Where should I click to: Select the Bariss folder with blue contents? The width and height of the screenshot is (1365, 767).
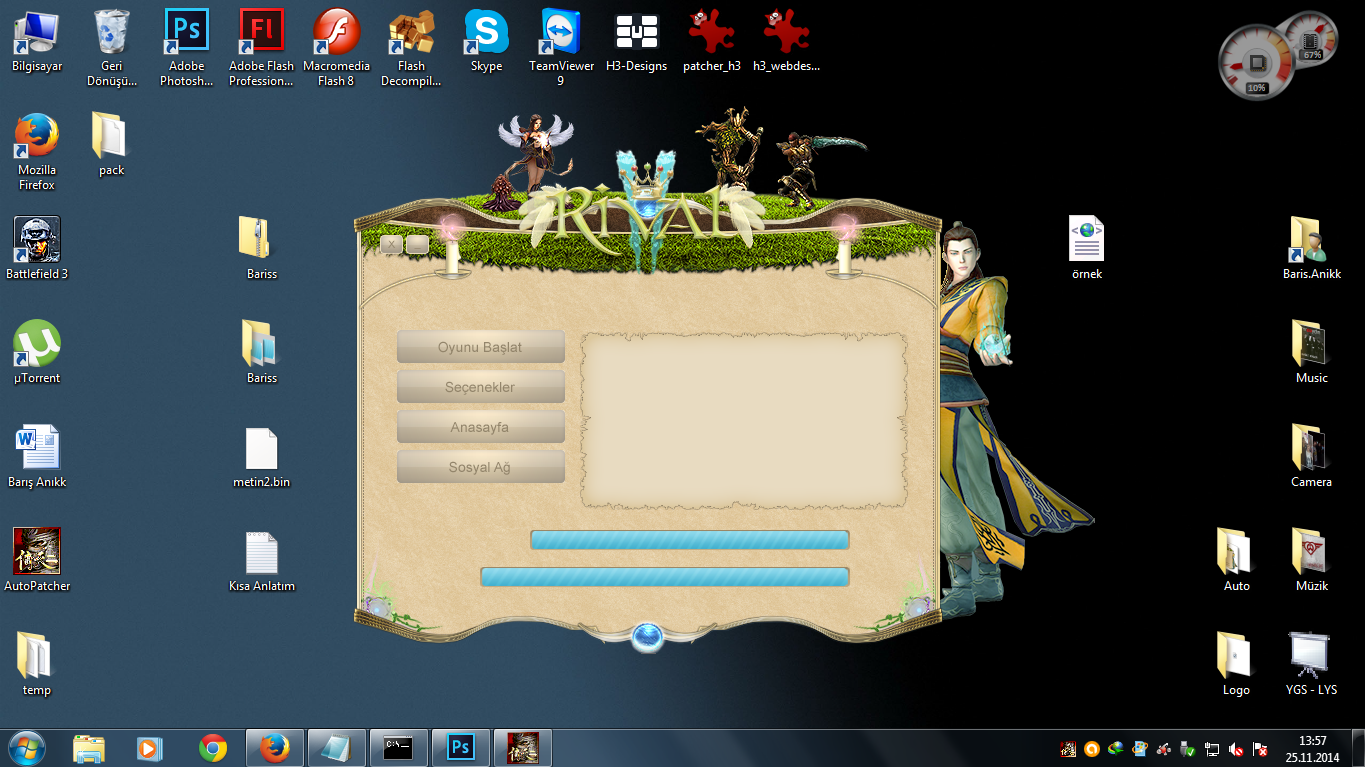(262, 353)
